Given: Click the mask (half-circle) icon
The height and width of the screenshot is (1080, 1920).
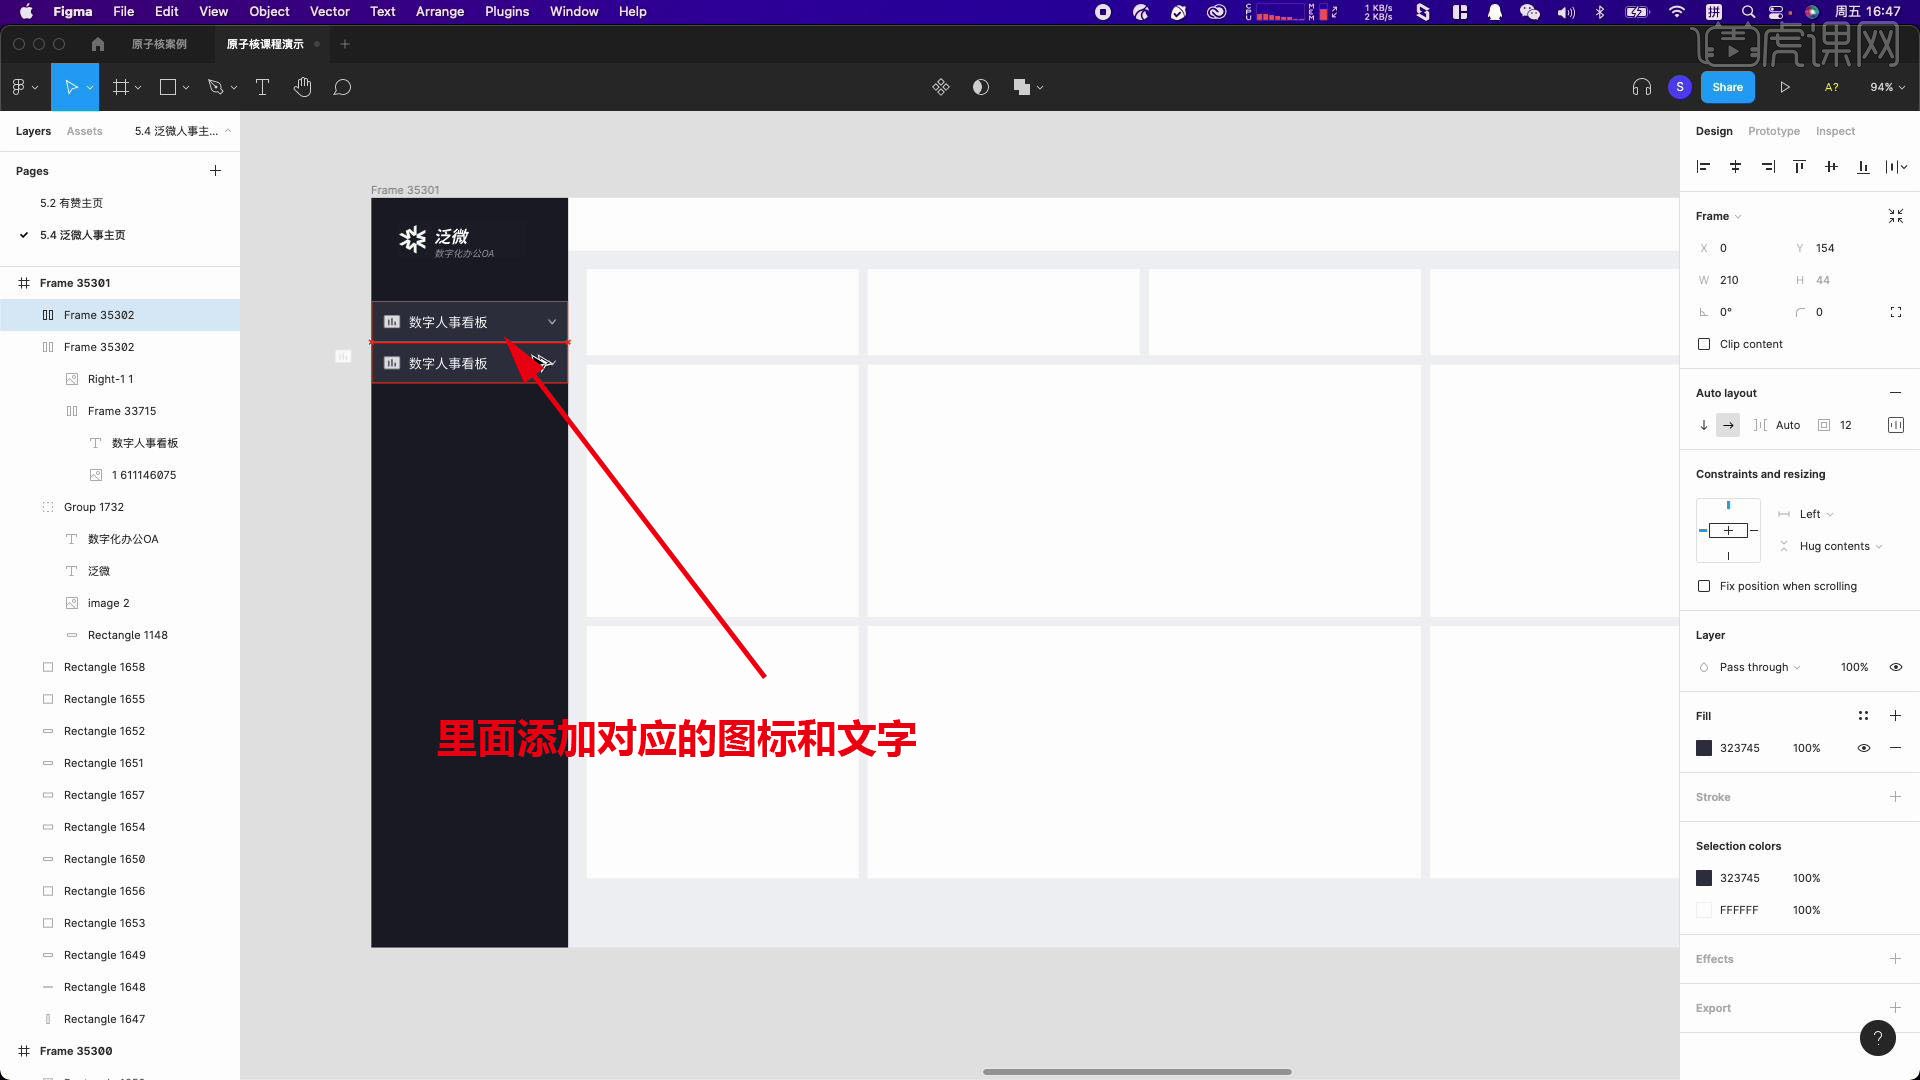Looking at the screenshot, I should point(980,87).
